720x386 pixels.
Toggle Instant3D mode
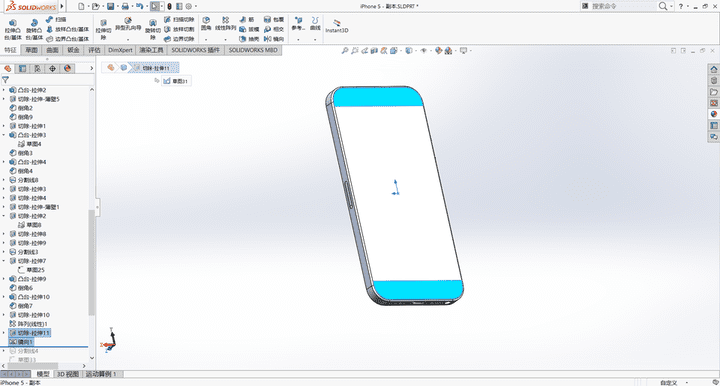pyautogui.click(x=337, y=26)
